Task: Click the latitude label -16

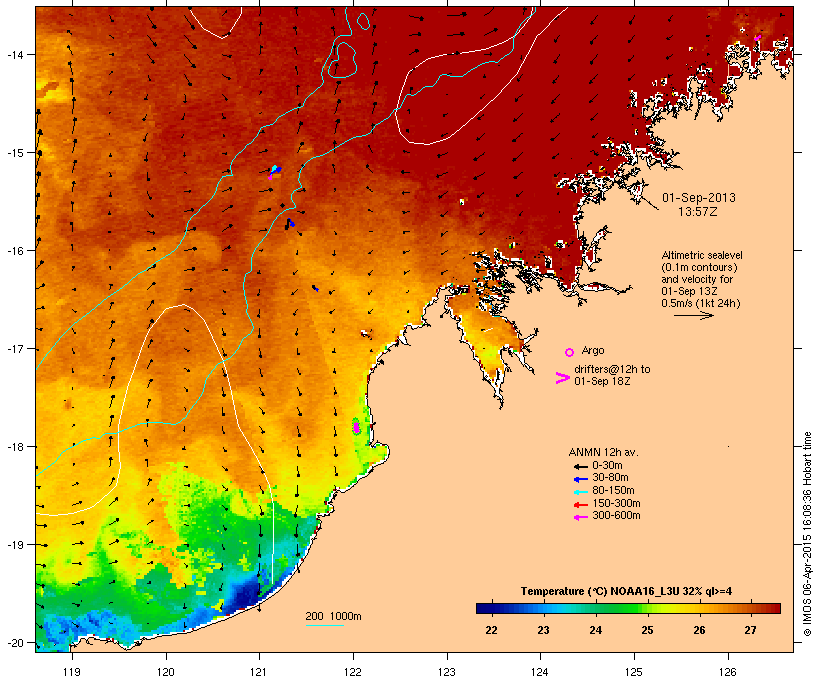Action: (x=15, y=251)
